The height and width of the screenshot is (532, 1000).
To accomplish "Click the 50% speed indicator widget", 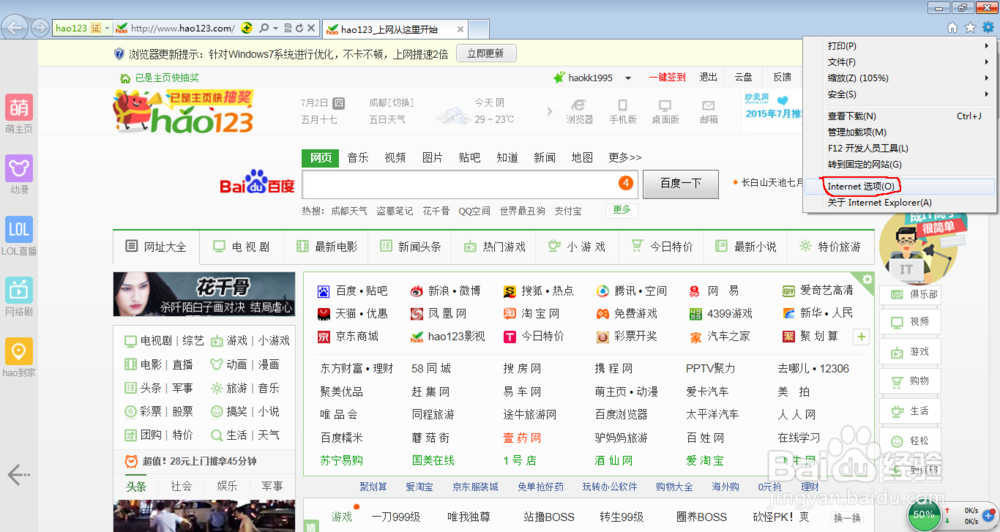I will [923, 514].
